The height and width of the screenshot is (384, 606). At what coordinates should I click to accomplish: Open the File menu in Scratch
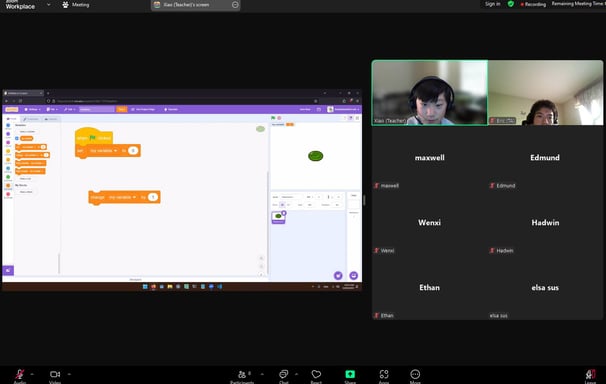pos(52,109)
